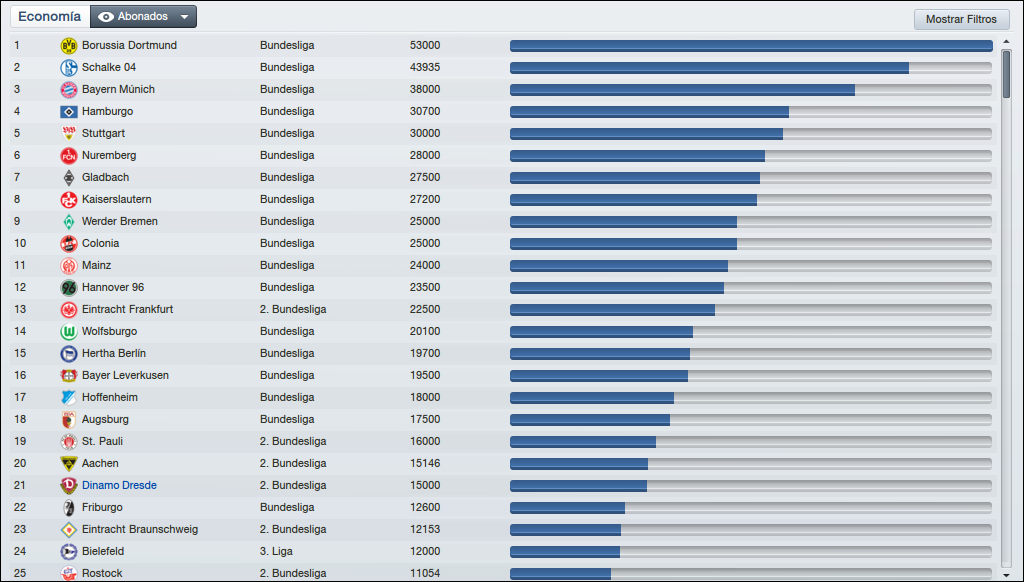Click the 43935 value for Schalke 04
This screenshot has width=1024, height=582.
pyautogui.click(x=425, y=67)
